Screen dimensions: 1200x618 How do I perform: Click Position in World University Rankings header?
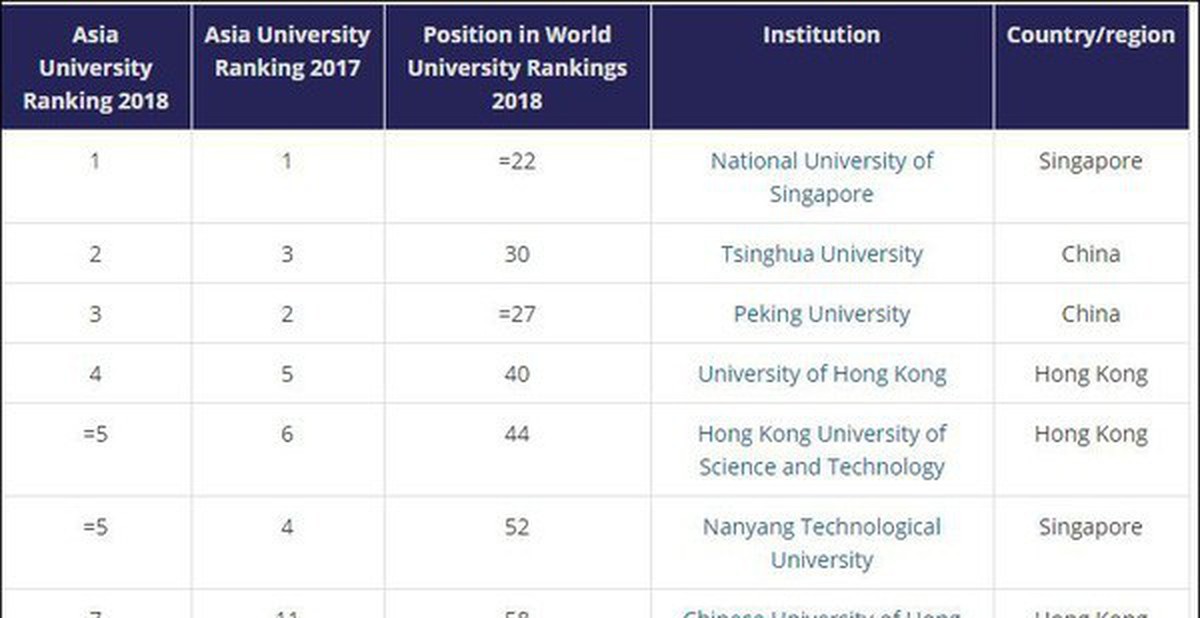pyautogui.click(x=517, y=67)
